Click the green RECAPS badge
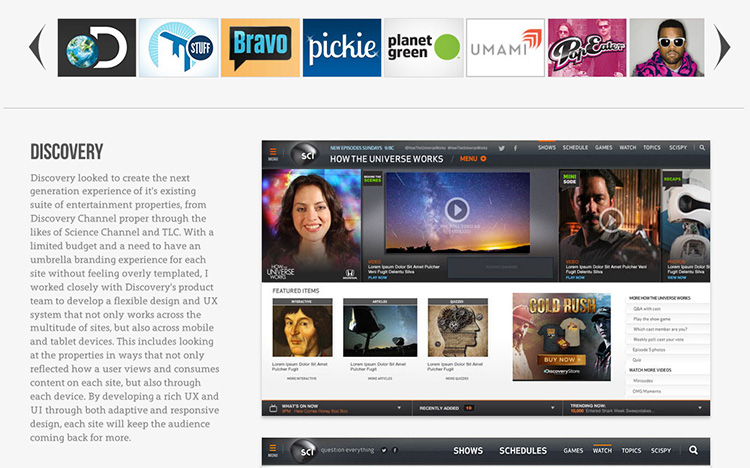 click(x=672, y=179)
